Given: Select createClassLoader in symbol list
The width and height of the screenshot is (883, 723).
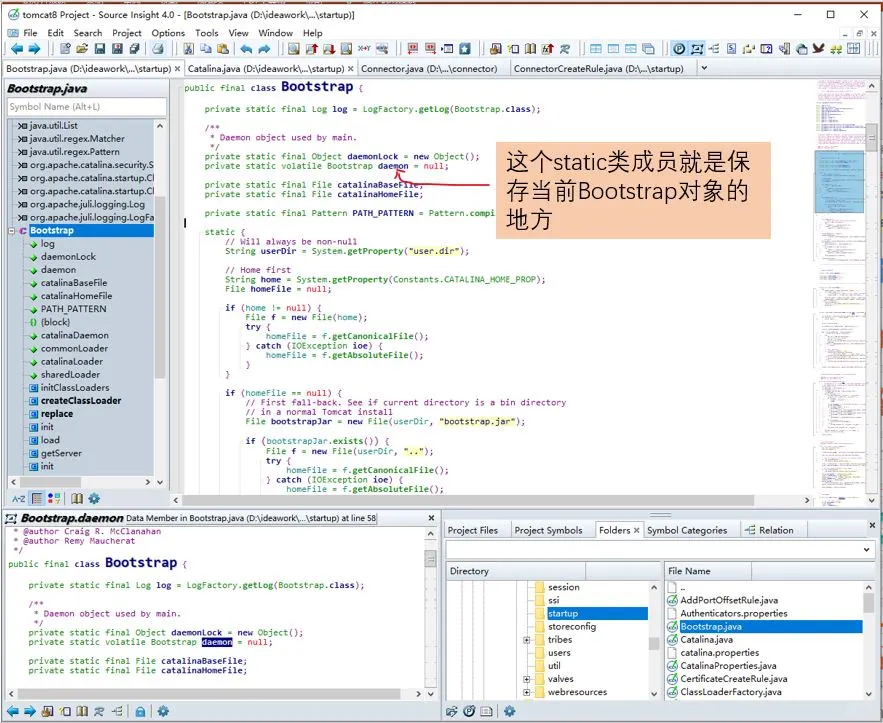Looking at the screenshot, I should point(81,401).
